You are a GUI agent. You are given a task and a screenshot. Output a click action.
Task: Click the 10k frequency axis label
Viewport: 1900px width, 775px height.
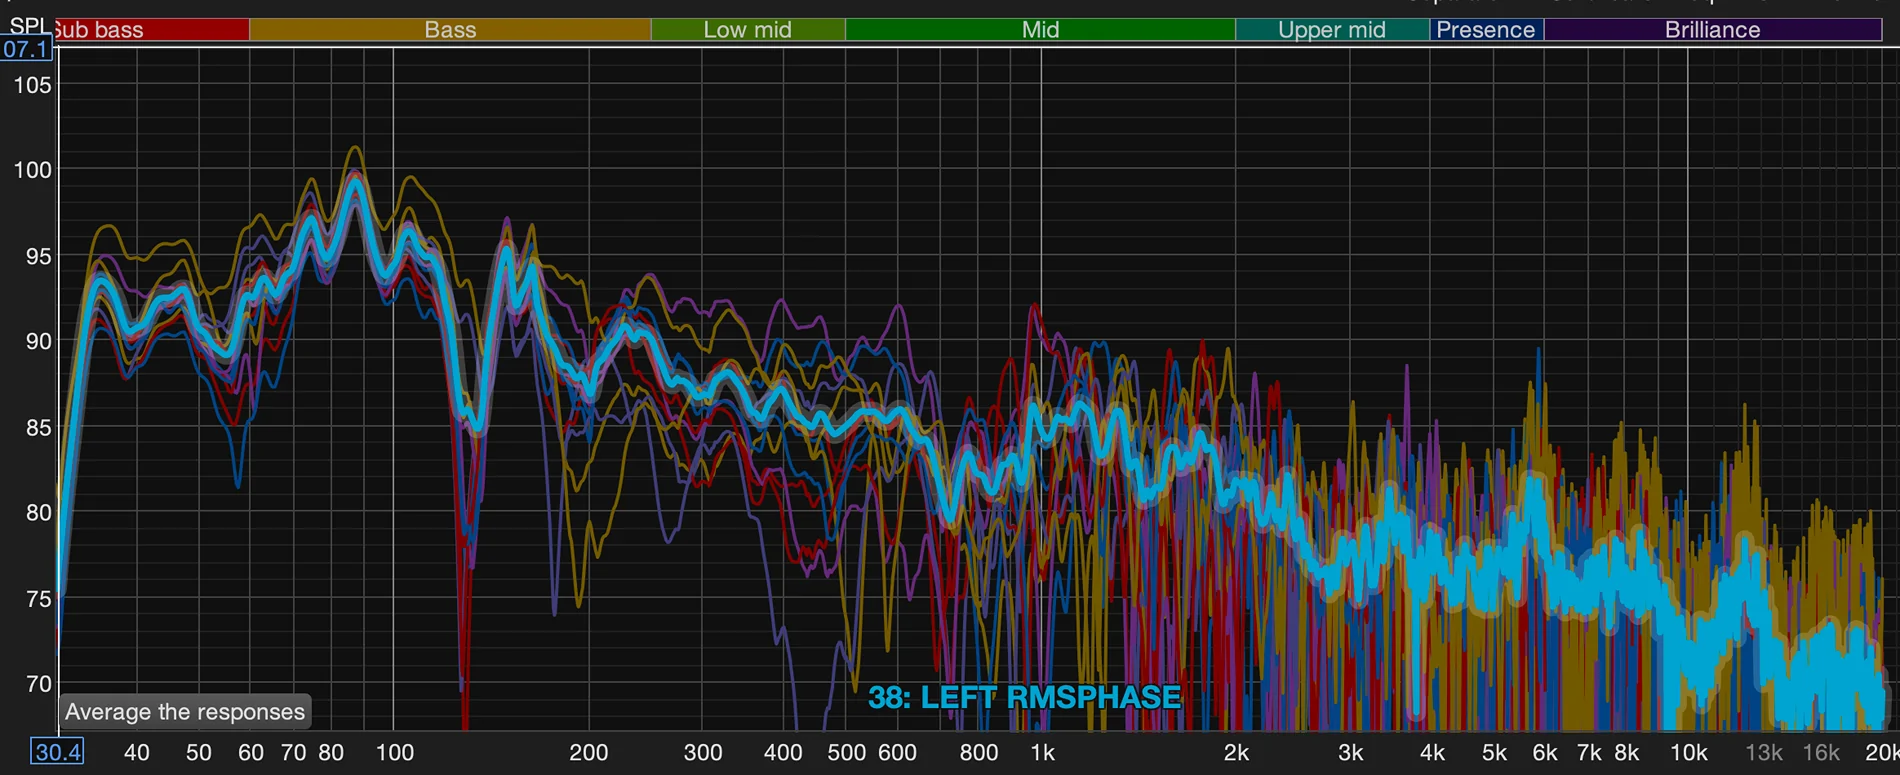(1689, 752)
